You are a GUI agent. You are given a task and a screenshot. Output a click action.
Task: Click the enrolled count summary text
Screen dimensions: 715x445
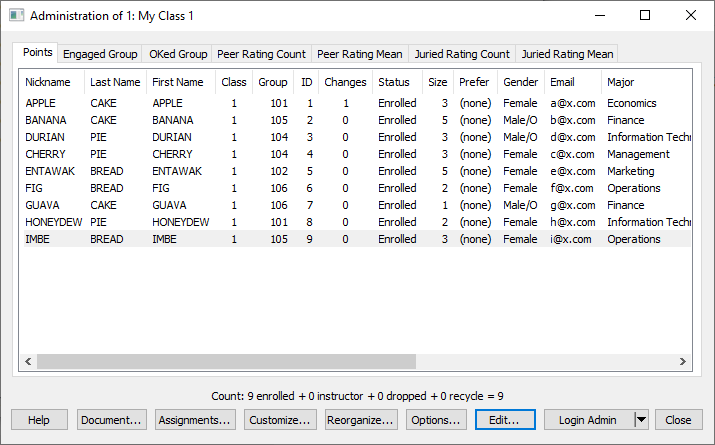[x=357, y=396]
